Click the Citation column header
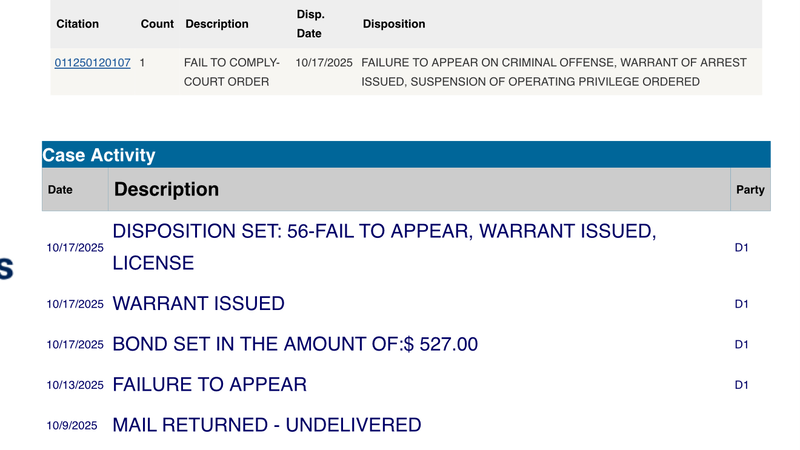The height and width of the screenshot is (450, 800). click(77, 23)
